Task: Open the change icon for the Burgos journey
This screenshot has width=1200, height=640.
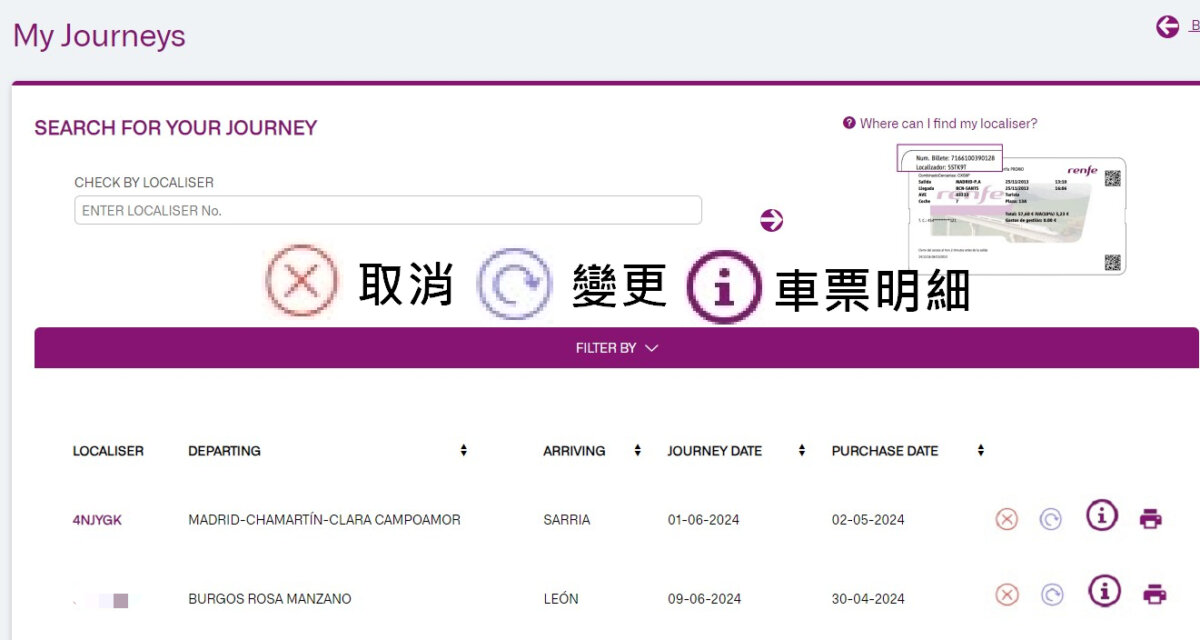Action: point(1050,592)
